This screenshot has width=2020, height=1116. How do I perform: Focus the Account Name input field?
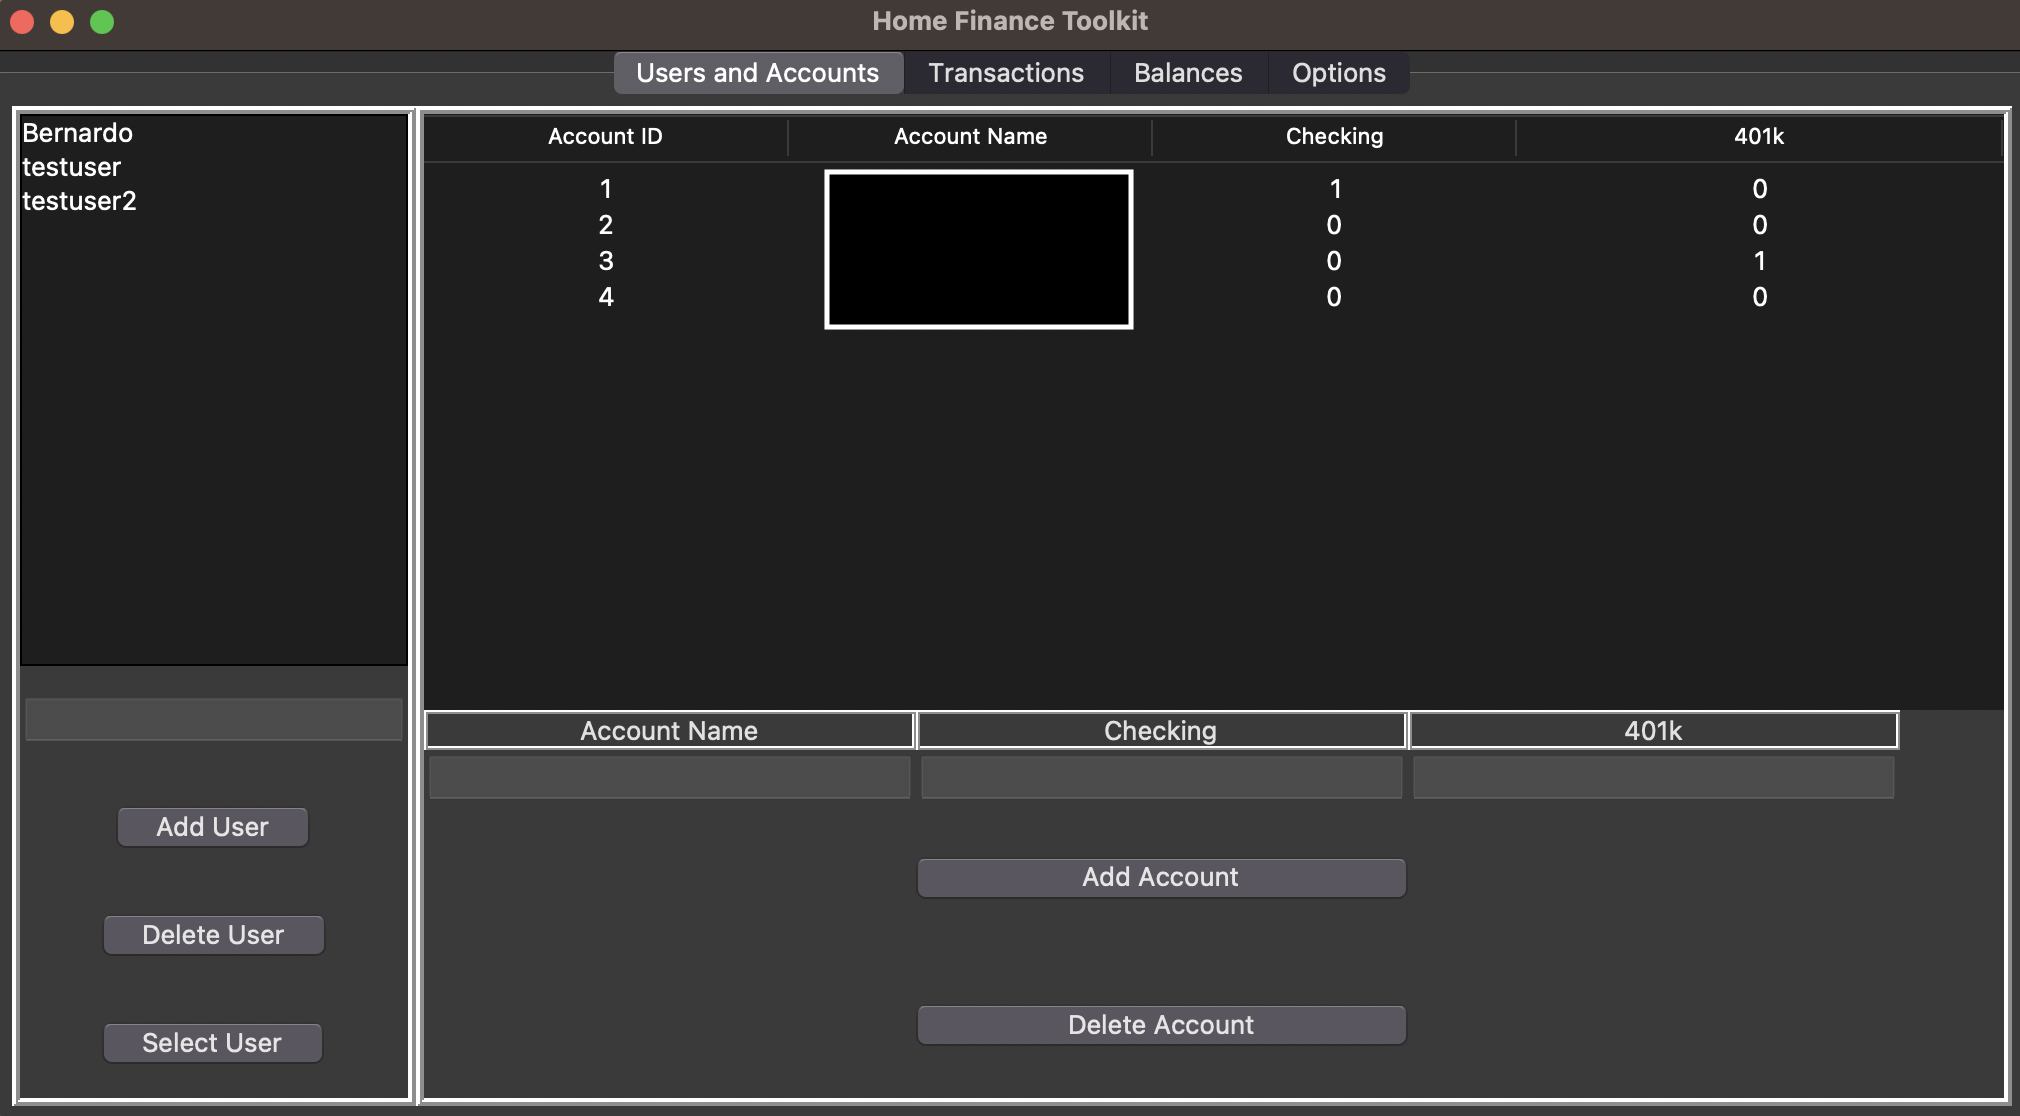click(669, 777)
